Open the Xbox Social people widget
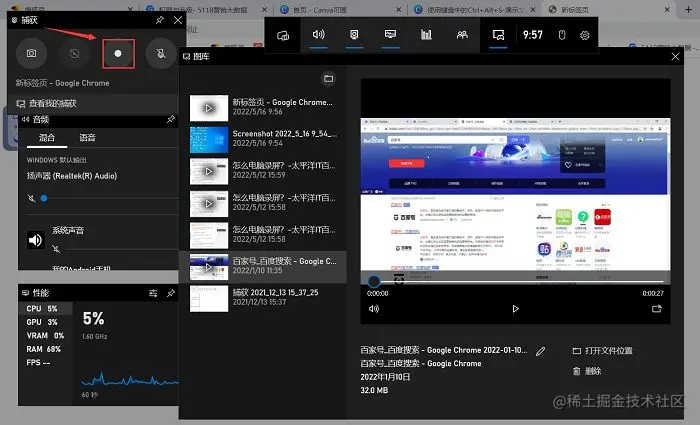The width and height of the screenshot is (700, 425). [x=462, y=35]
